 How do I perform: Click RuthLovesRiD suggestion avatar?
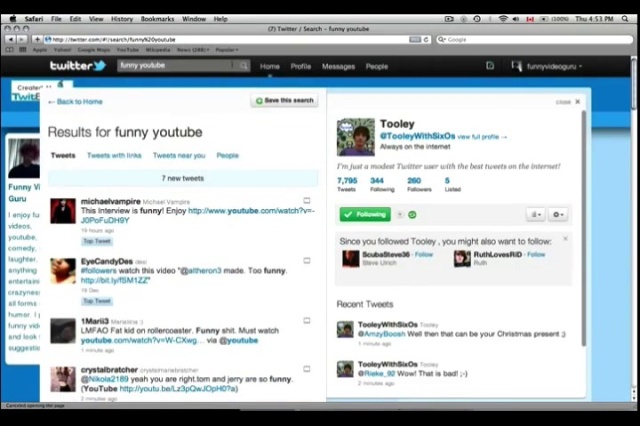(x=462, y=259)
